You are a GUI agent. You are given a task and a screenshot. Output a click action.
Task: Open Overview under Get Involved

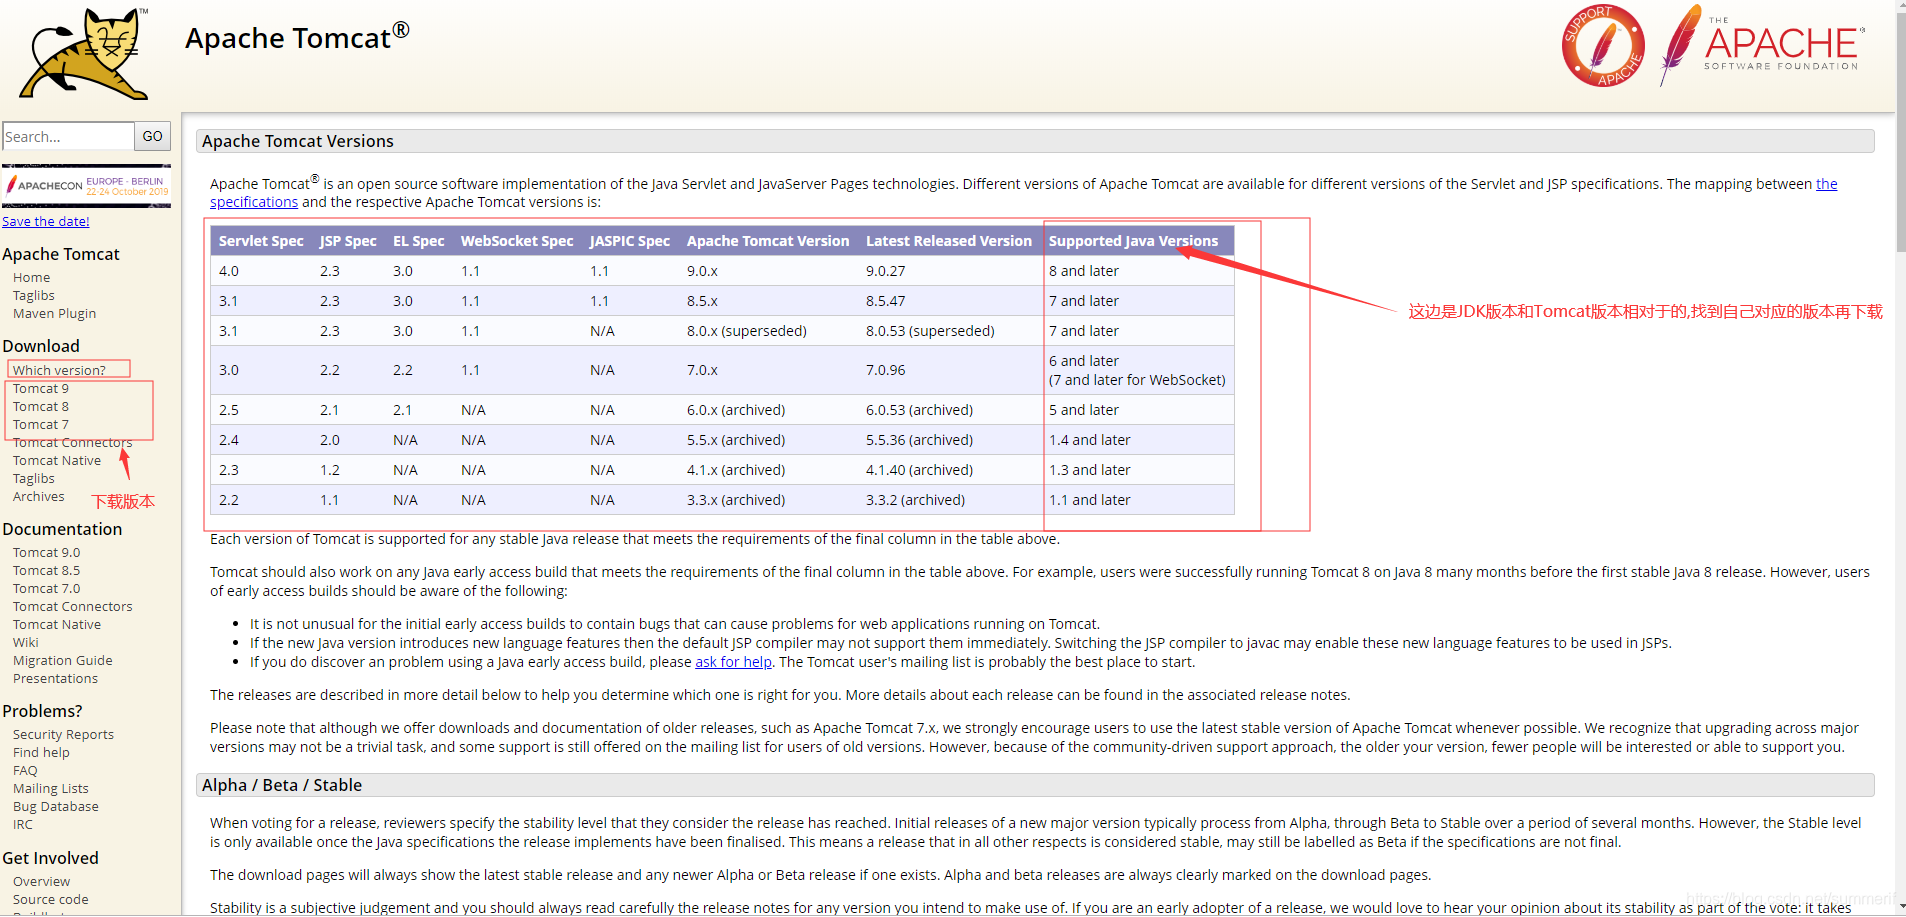[x=42, y=882]
